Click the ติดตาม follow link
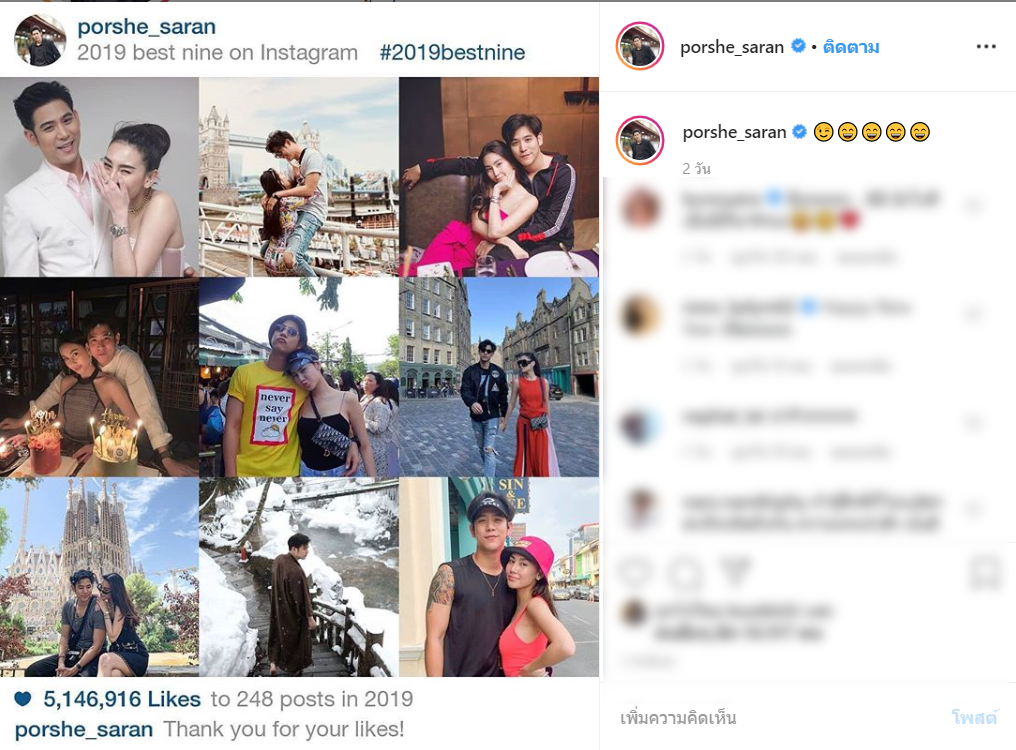1016x750 pixels. click(851, 47)
